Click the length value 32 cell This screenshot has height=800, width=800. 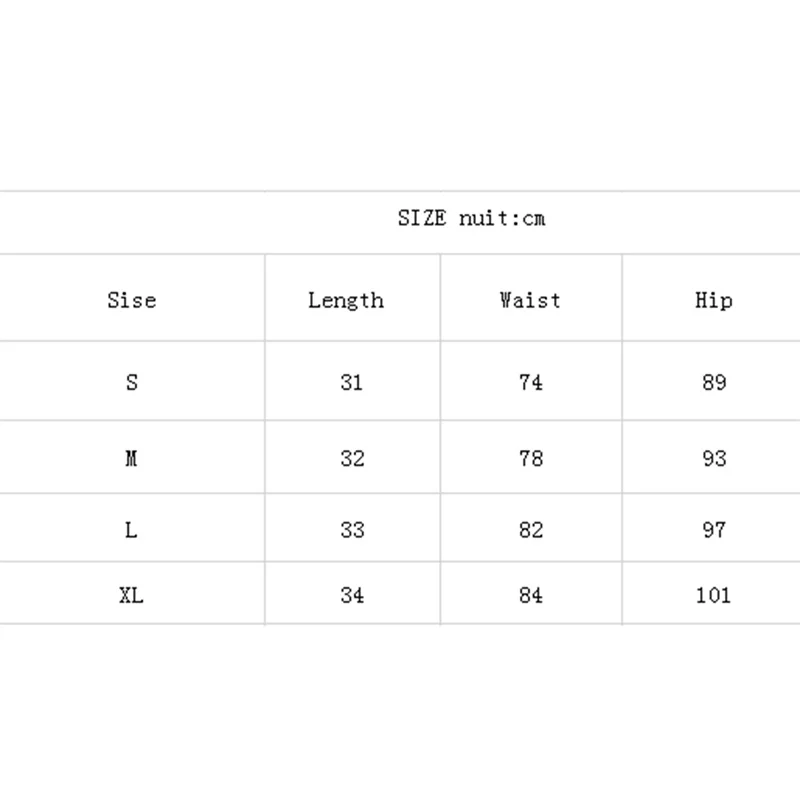352,459
